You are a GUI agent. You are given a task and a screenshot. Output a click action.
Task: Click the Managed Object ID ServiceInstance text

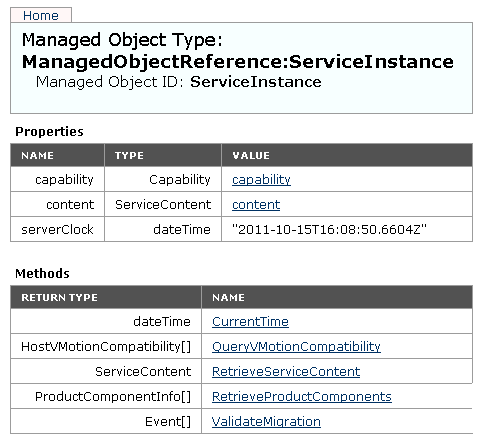256,82
